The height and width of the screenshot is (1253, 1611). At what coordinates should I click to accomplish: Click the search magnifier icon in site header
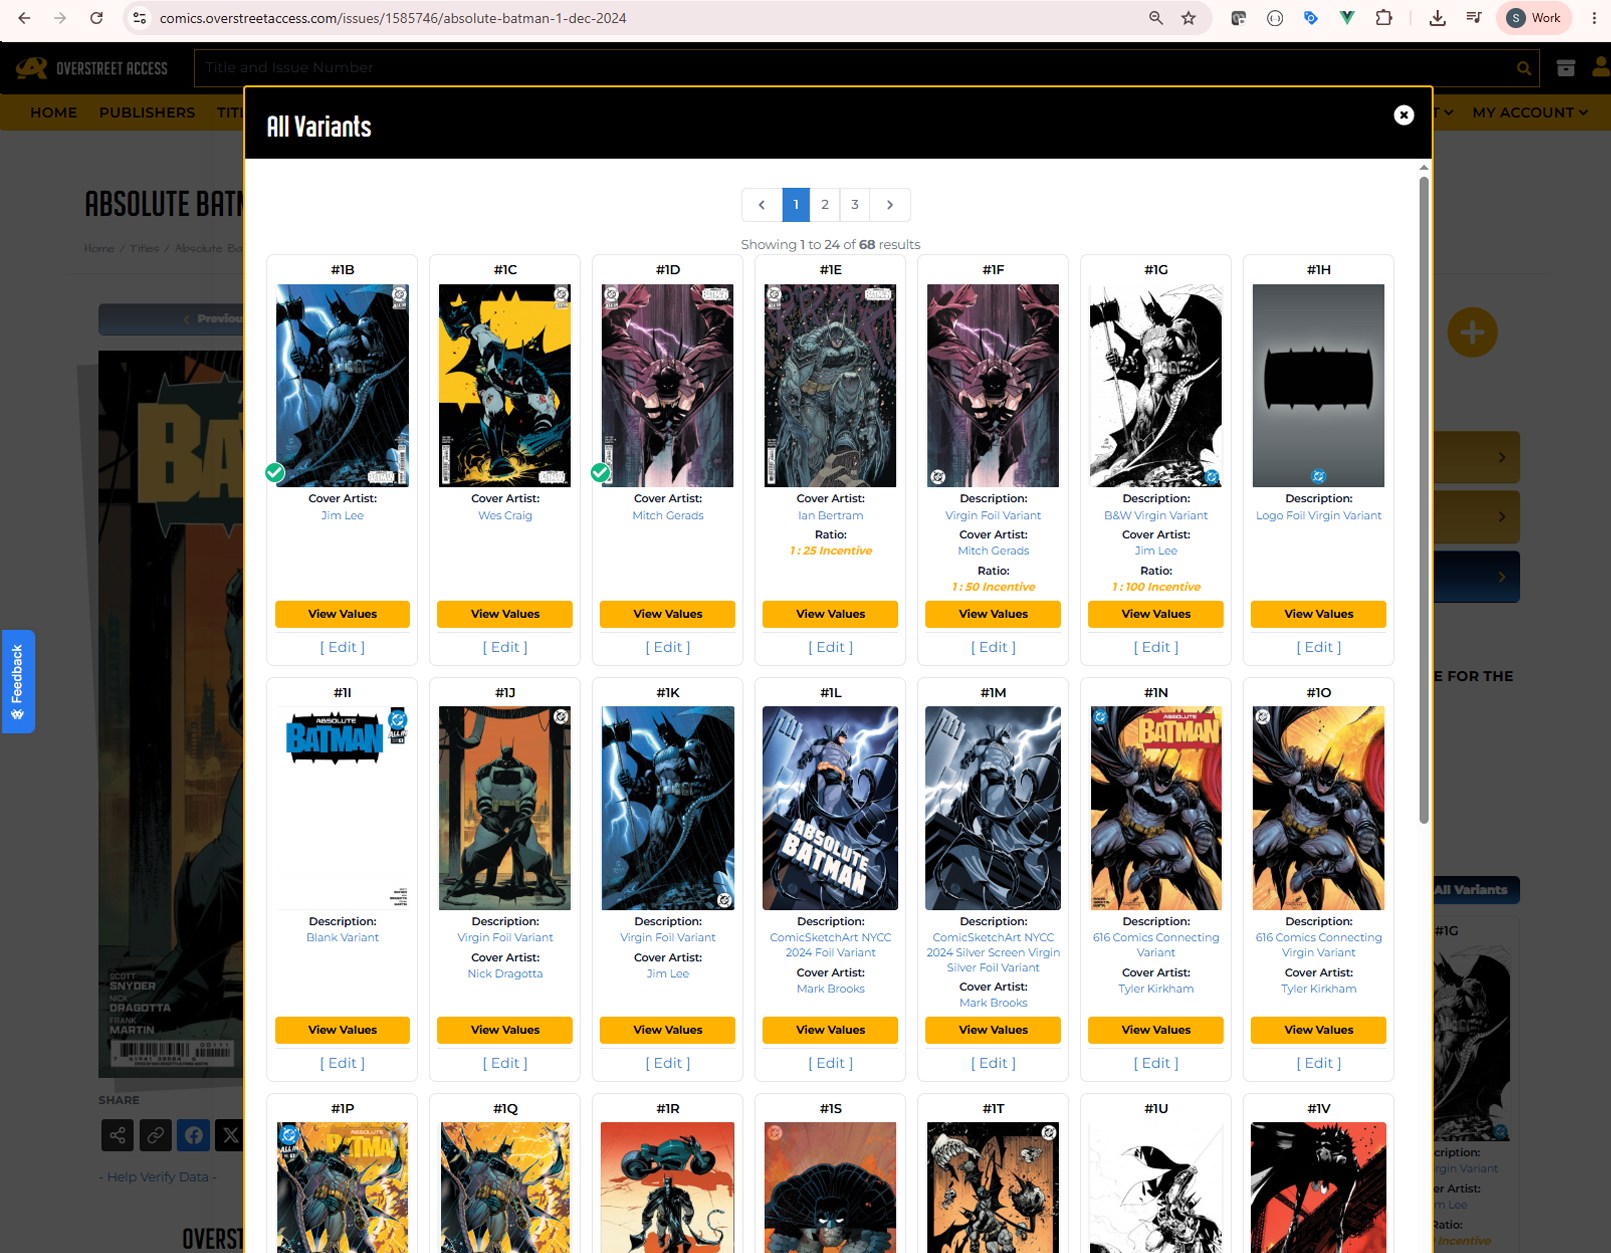tap(1524, 68)
